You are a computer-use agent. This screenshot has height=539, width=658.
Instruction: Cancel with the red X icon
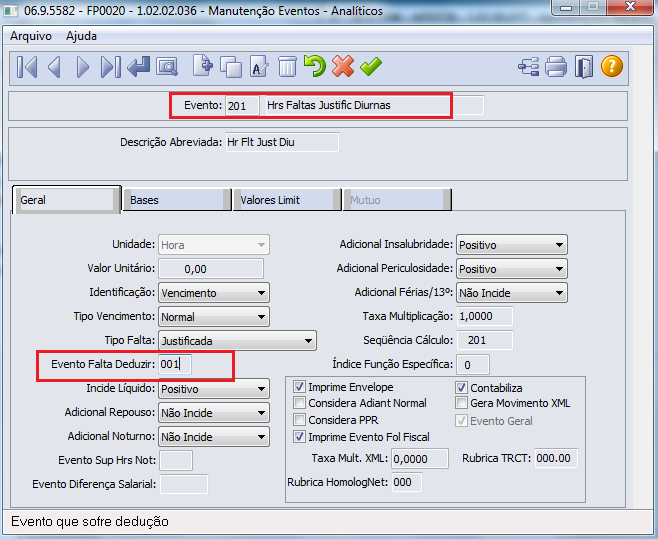coord(343,66)
